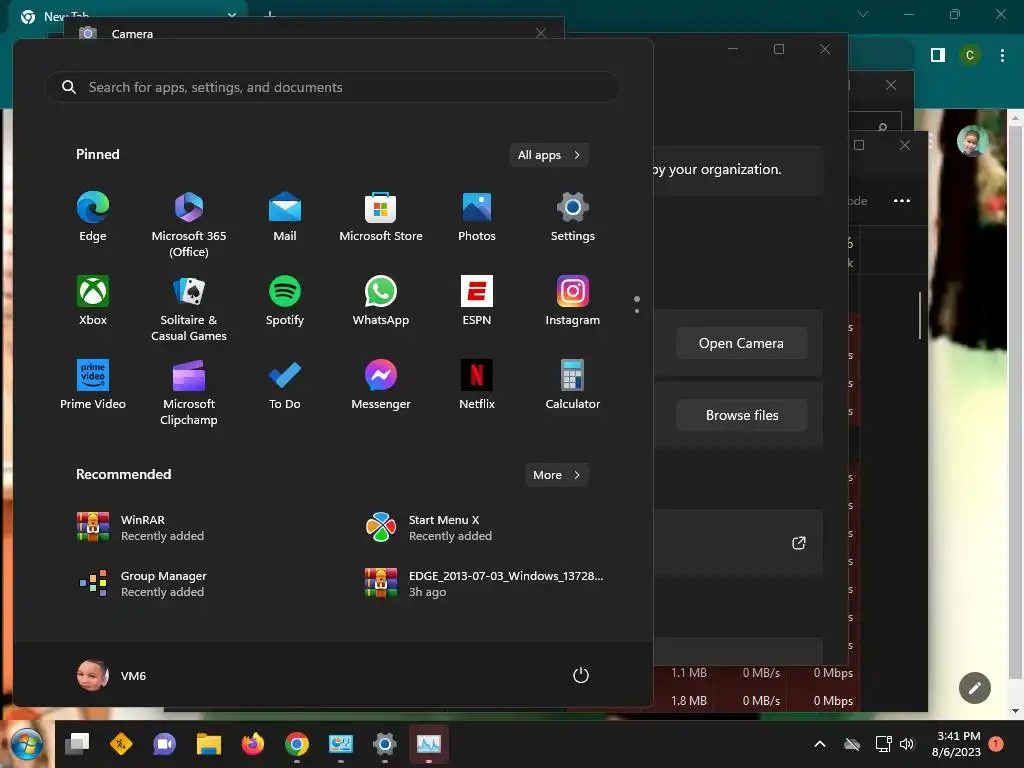Click the Chrome profile avatar C
The image size is (1024, 768).
pos(970,56)
